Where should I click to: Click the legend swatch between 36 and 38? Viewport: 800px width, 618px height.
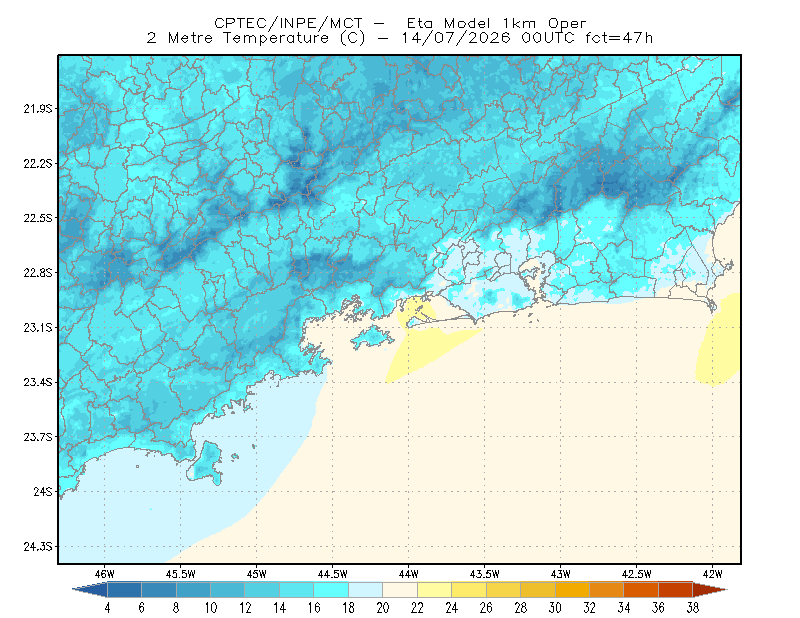pyautogui.click(x=676, y=590)
